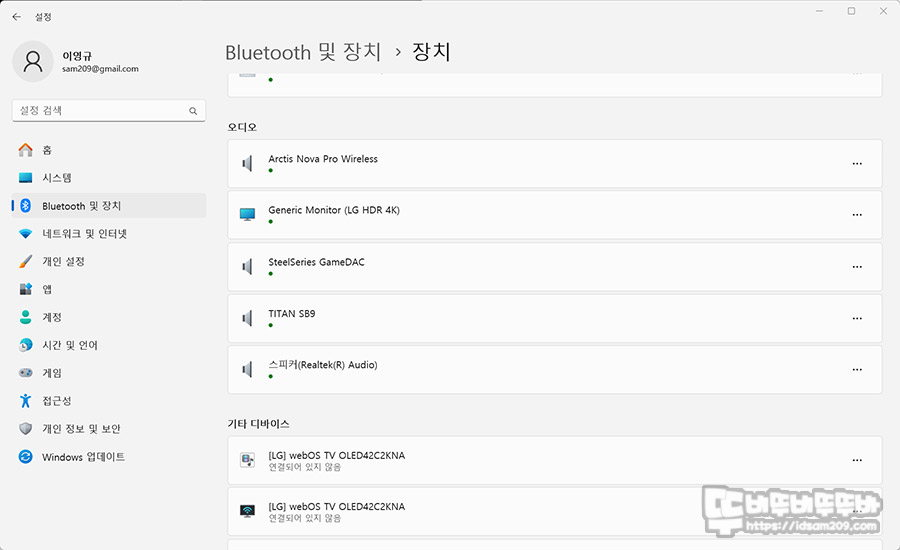Open 개인 설정 personalization page

coord(108,261)
